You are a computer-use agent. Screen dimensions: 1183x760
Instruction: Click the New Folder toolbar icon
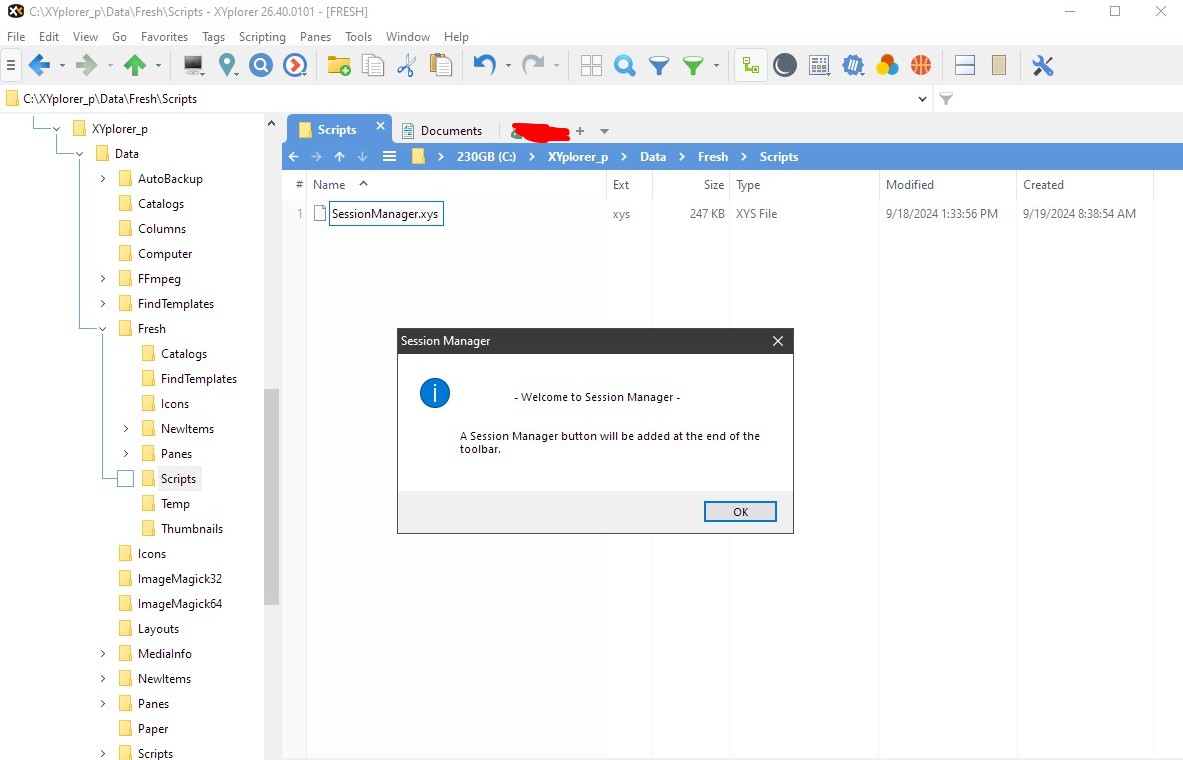tap(339, 66)
